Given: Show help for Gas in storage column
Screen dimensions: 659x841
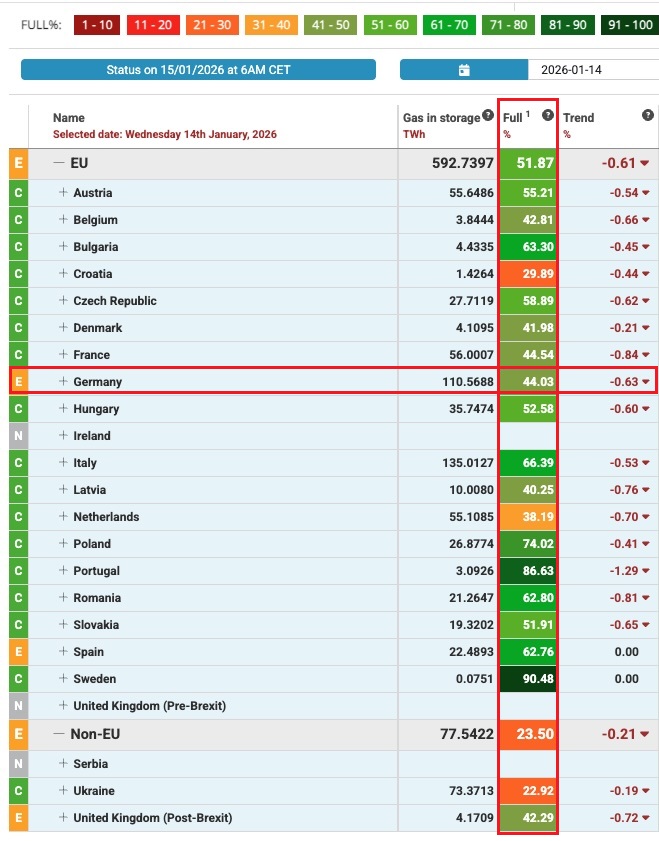Looking at the screenshot, I should (487, 115).
